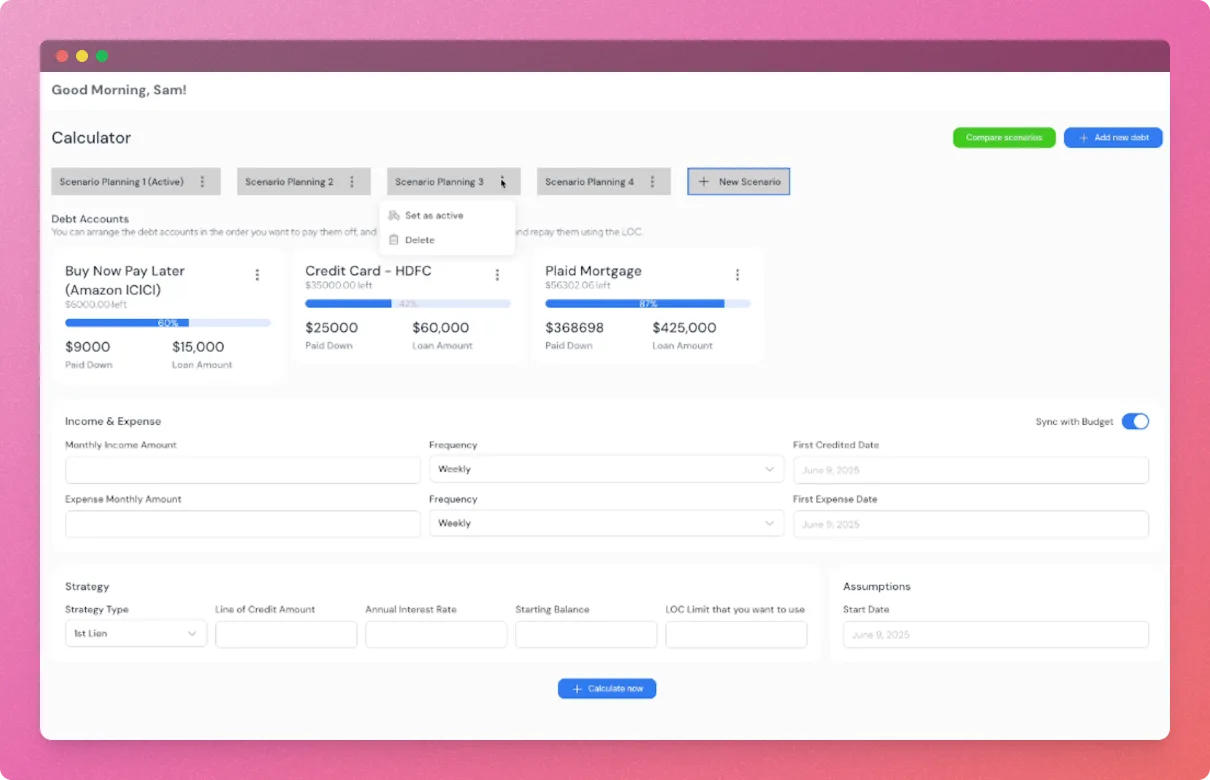The height and width of the screenshot is (780, 1210).
Task: Click the trash icon next to Delete
Action: (394, 240)
